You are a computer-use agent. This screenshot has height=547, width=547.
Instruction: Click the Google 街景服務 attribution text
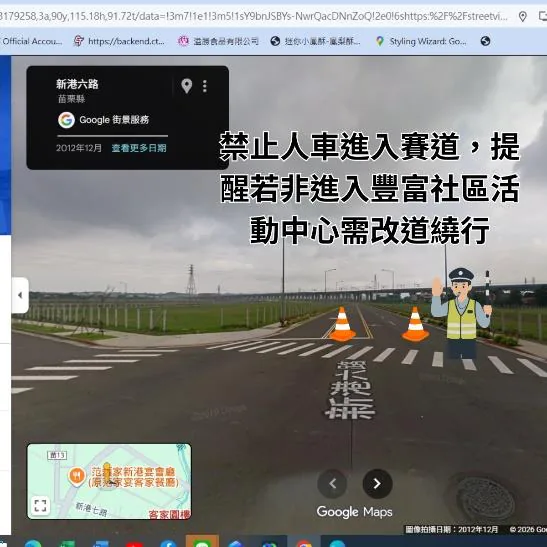(114, 120)
